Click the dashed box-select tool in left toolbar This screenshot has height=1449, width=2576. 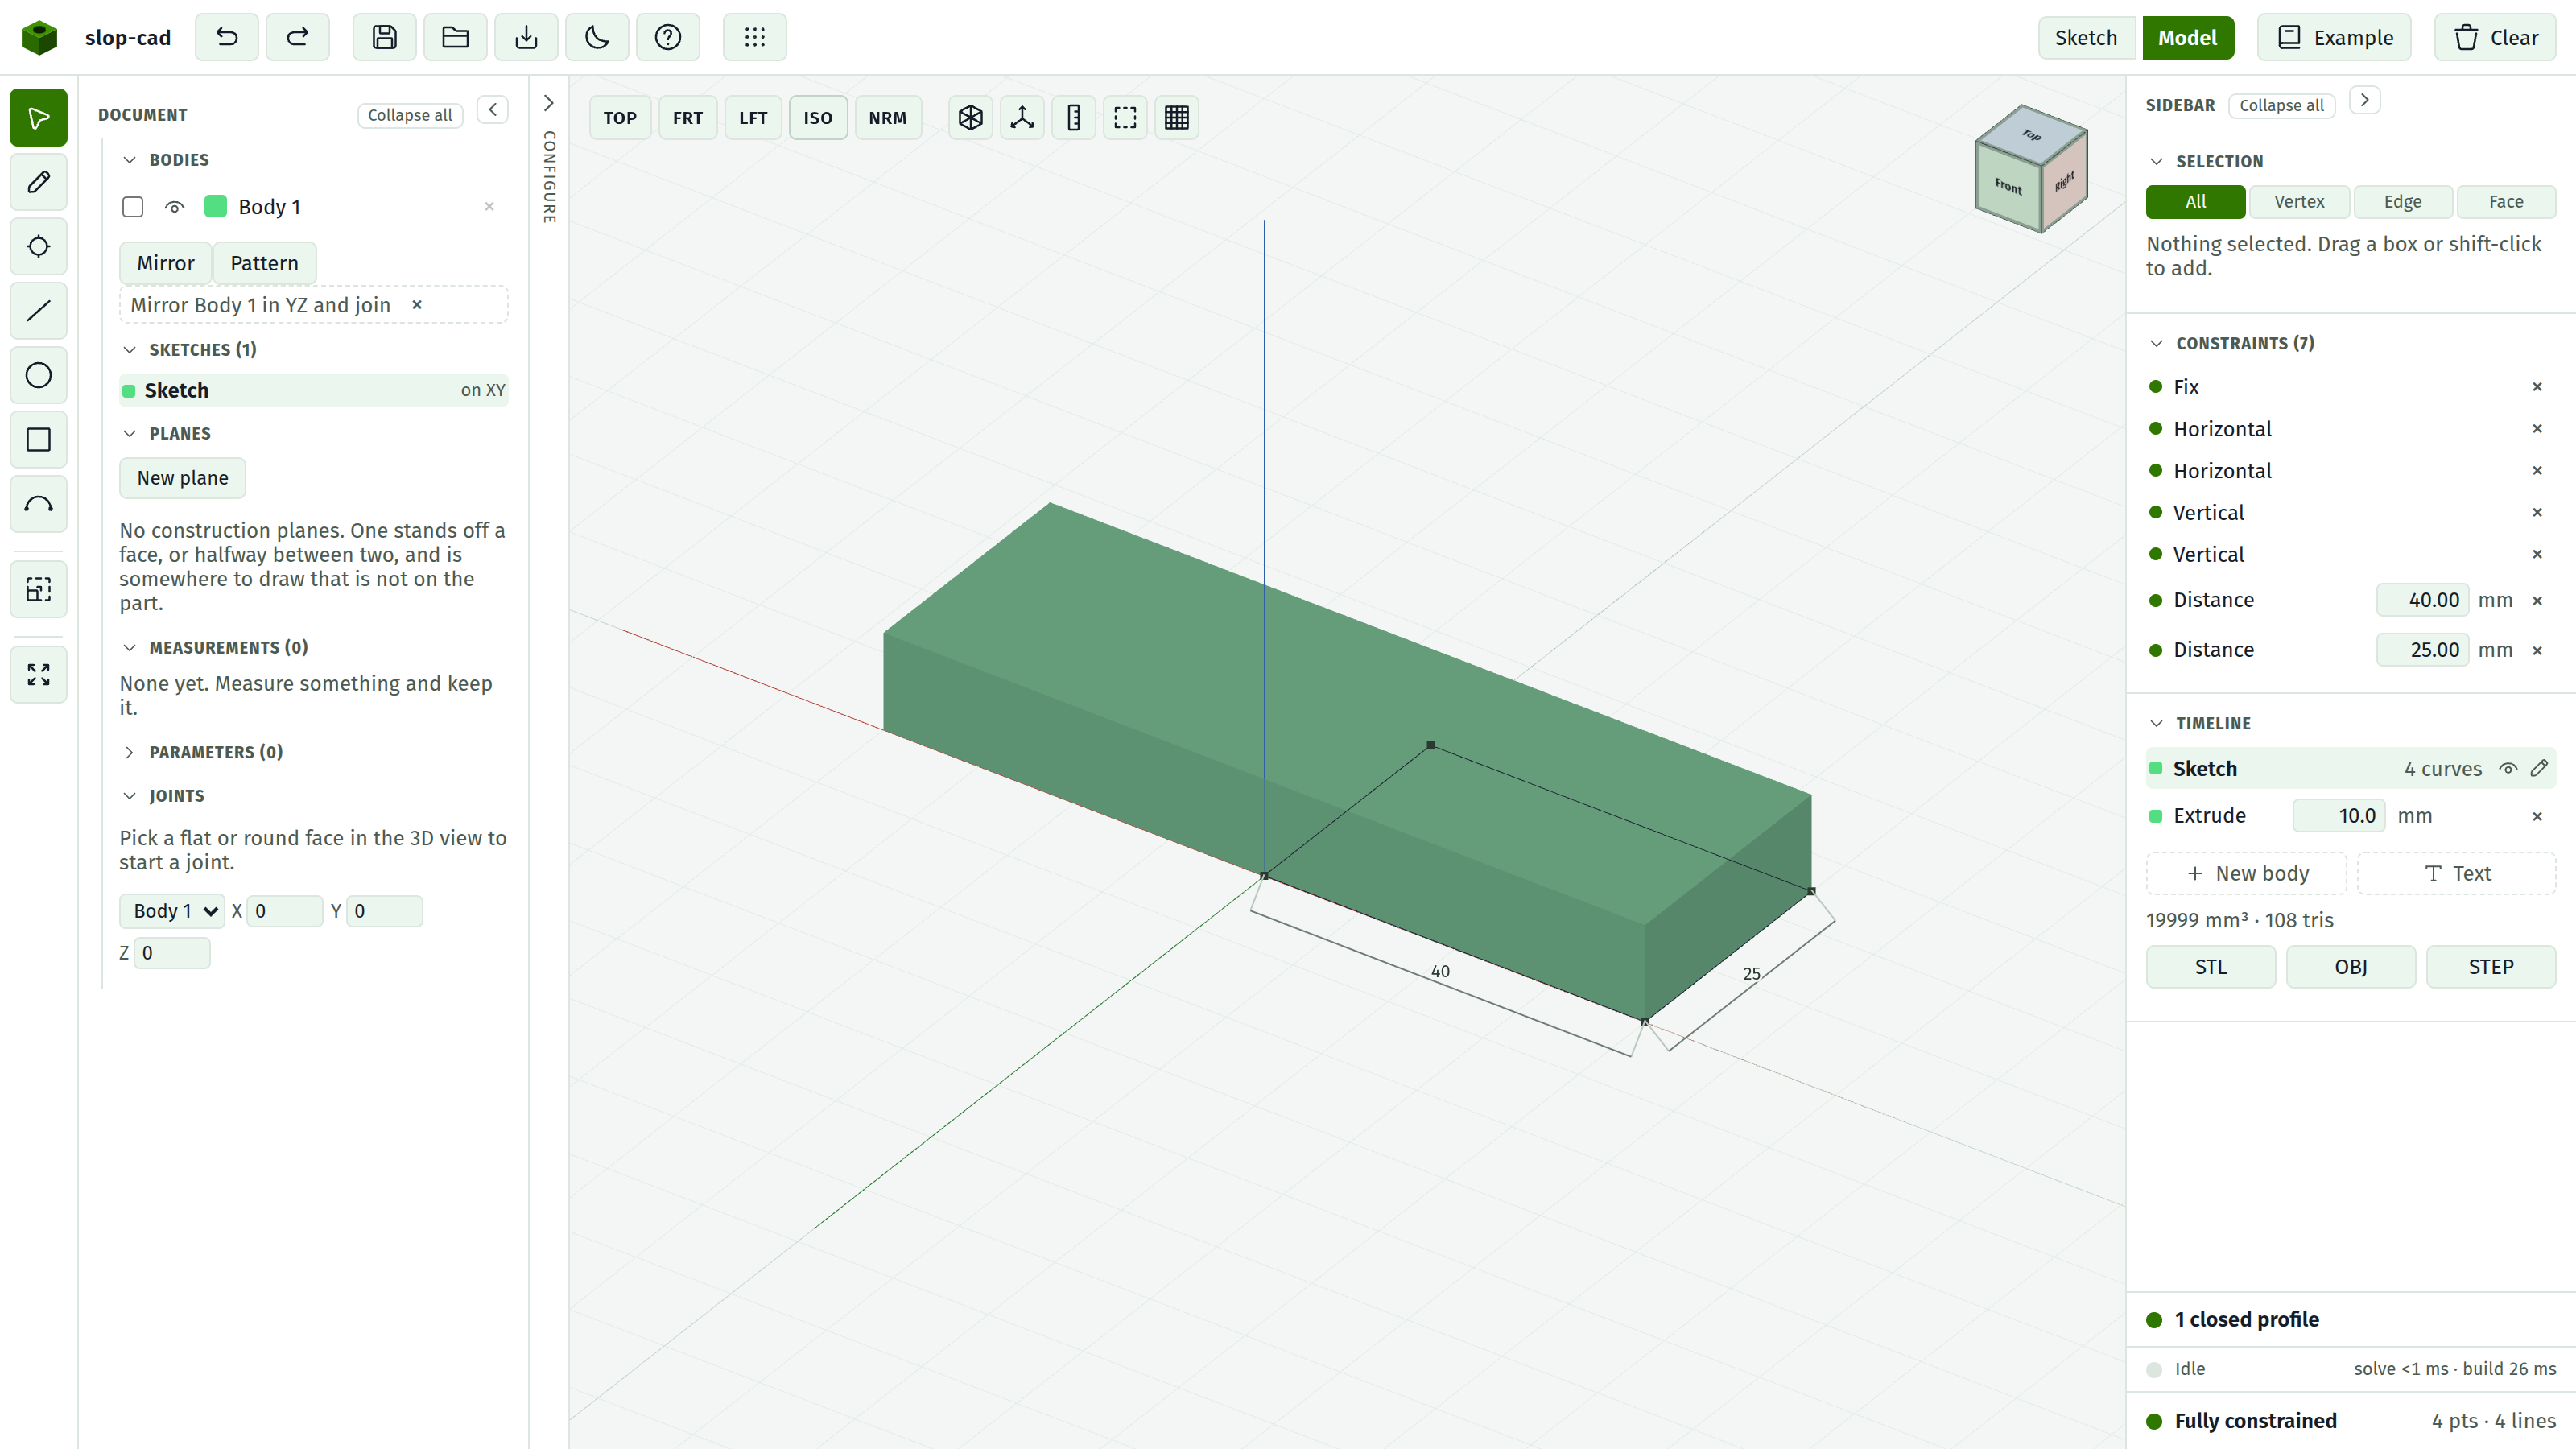[38, 589]
